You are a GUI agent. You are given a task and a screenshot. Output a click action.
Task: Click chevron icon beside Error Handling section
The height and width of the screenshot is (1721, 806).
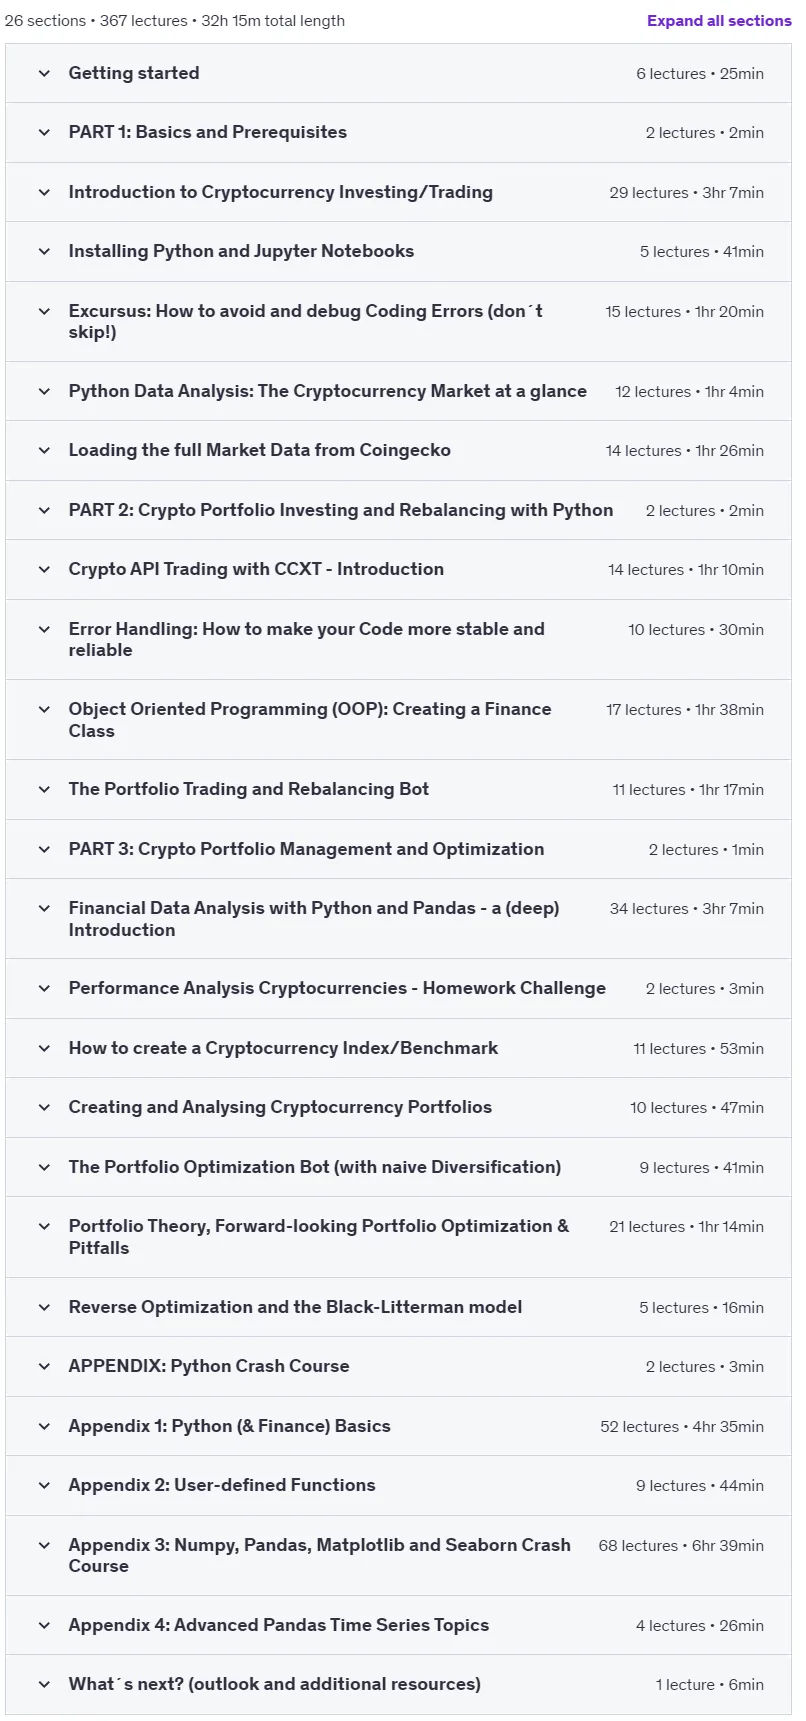(44, 629)
